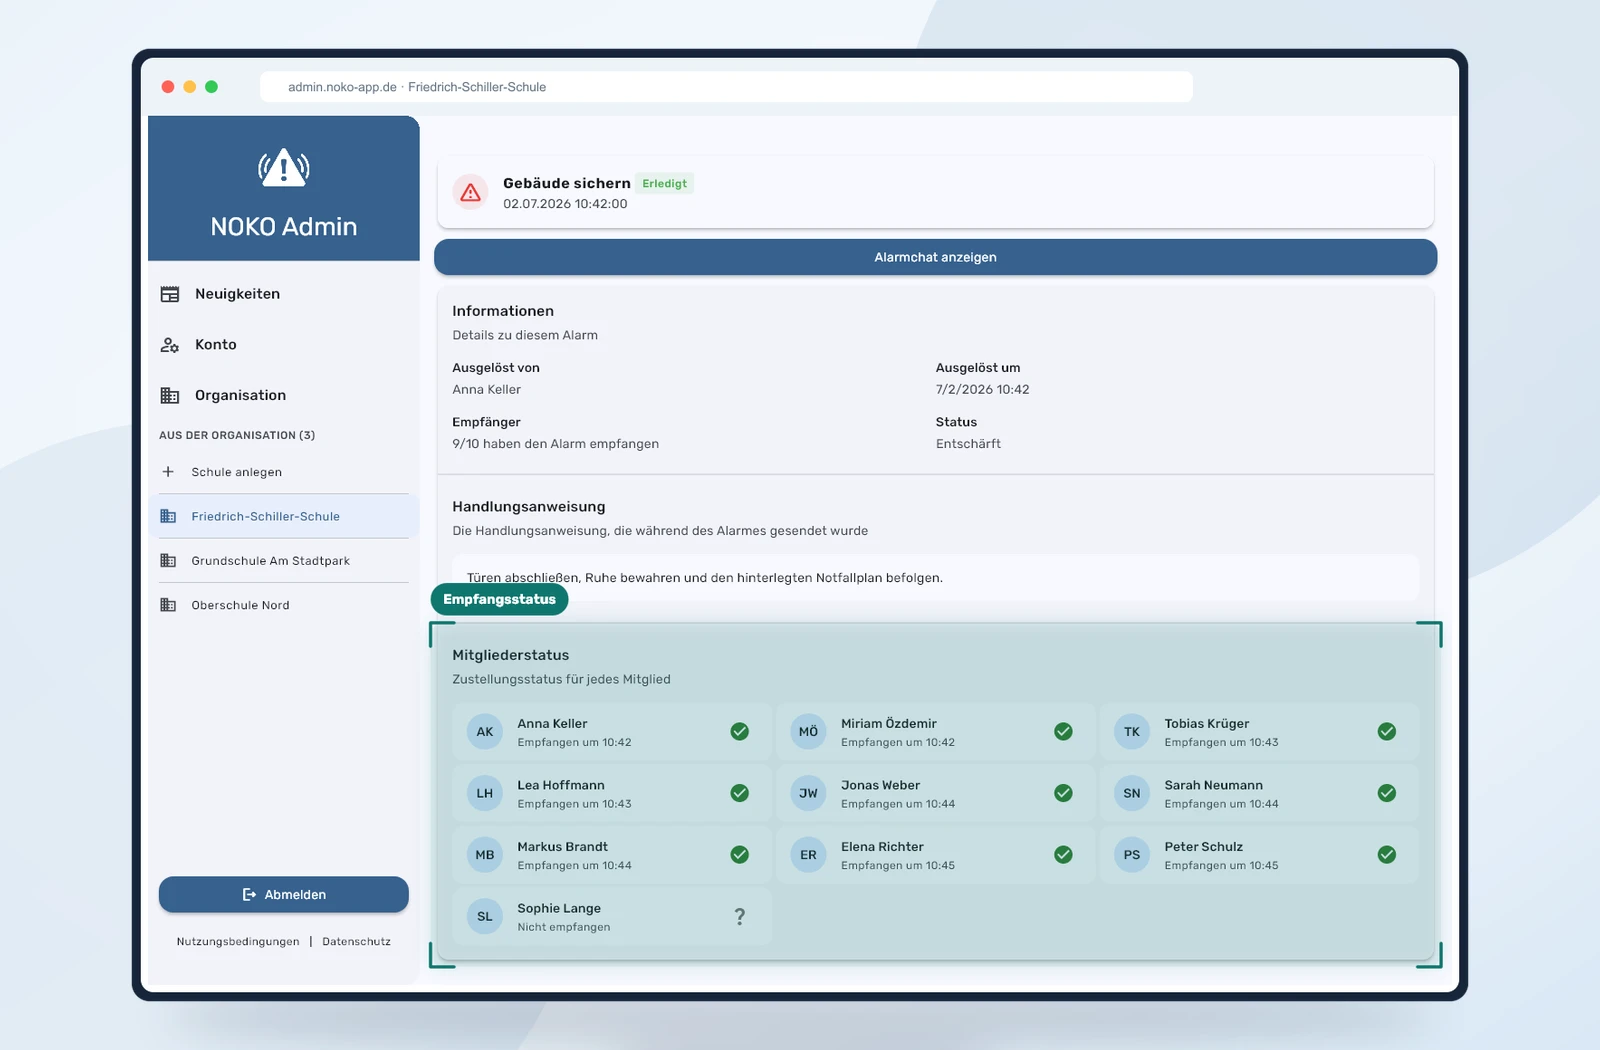
Task: Open the Neuigkeiten menu item
Action: click(284, 294)
